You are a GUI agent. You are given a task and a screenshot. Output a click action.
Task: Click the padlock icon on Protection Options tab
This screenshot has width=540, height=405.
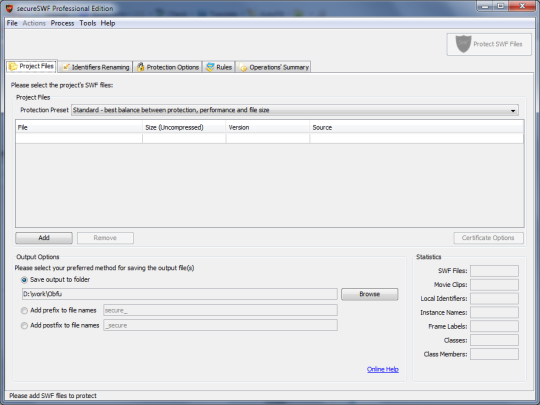[x=141, y=67]
